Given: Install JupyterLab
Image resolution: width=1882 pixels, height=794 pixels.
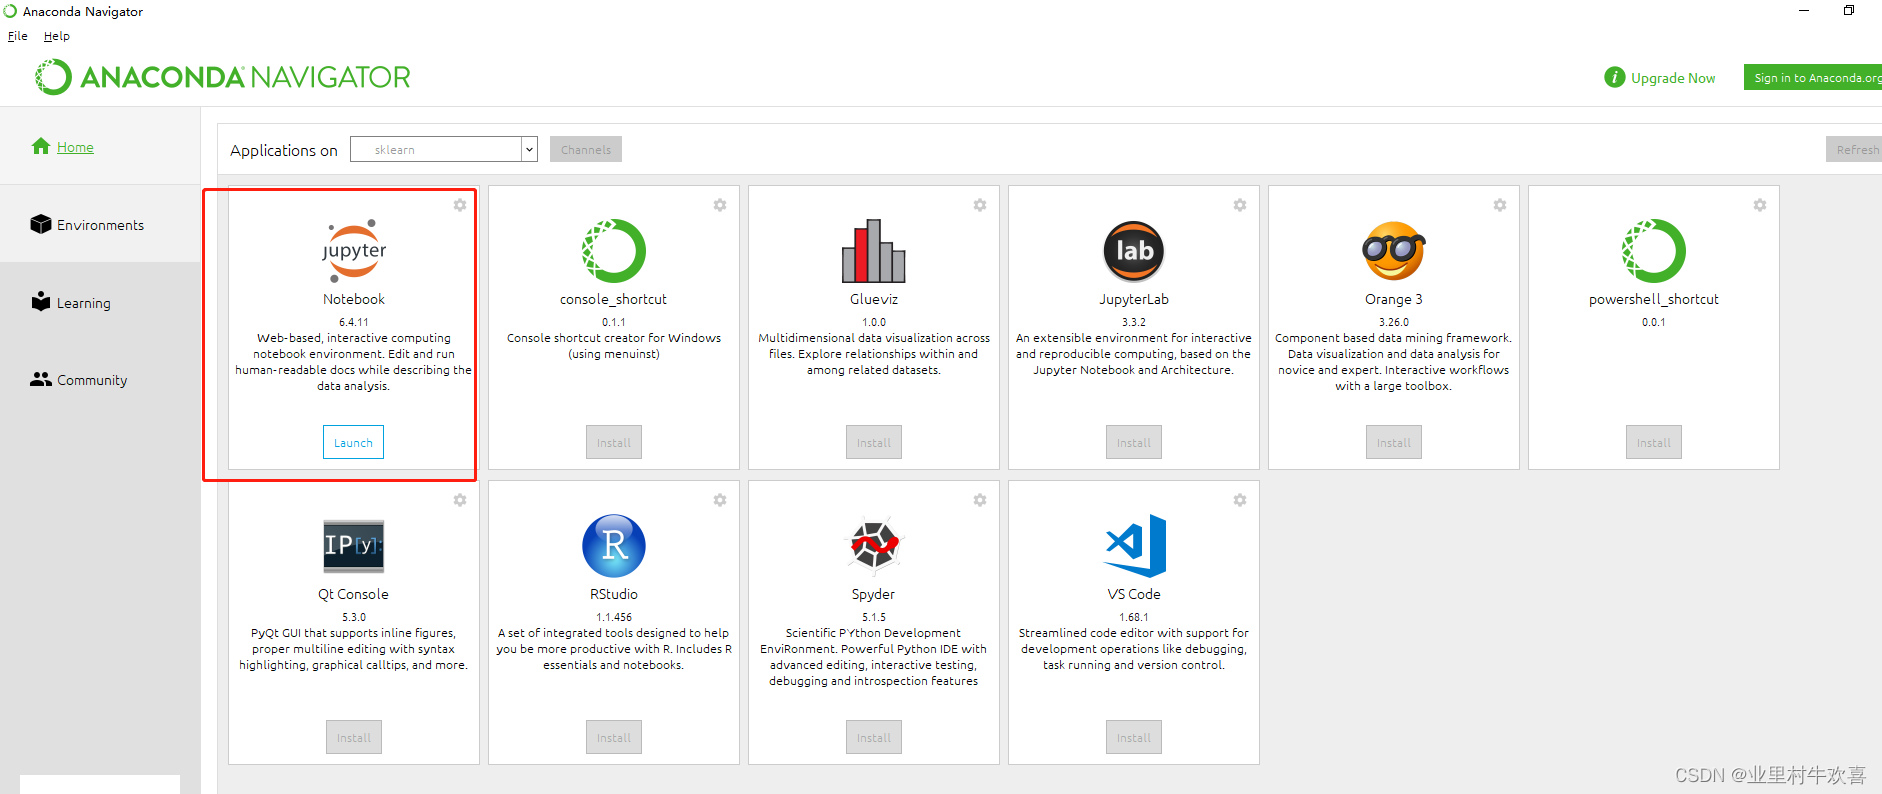Looking at the screenshot, I should tap(1134, 442).
